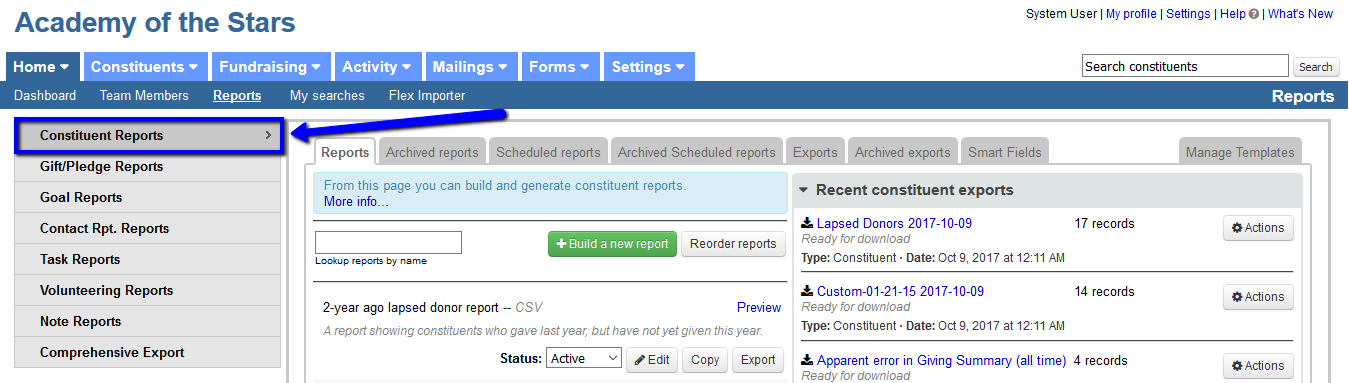This screenshot has height=383, width=1349.
Task: Select Contact Rpt. Reports in sidebar
Action: point(148,229)
